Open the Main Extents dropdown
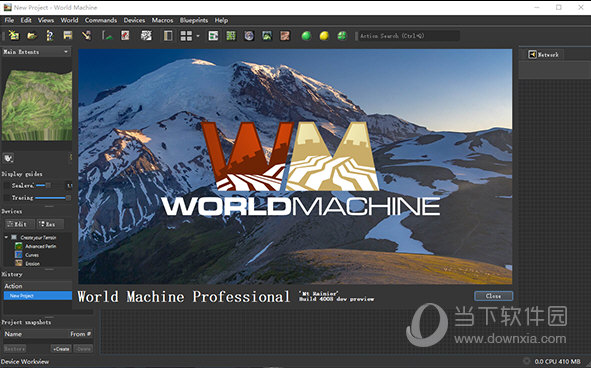 (x=37, y=52)
